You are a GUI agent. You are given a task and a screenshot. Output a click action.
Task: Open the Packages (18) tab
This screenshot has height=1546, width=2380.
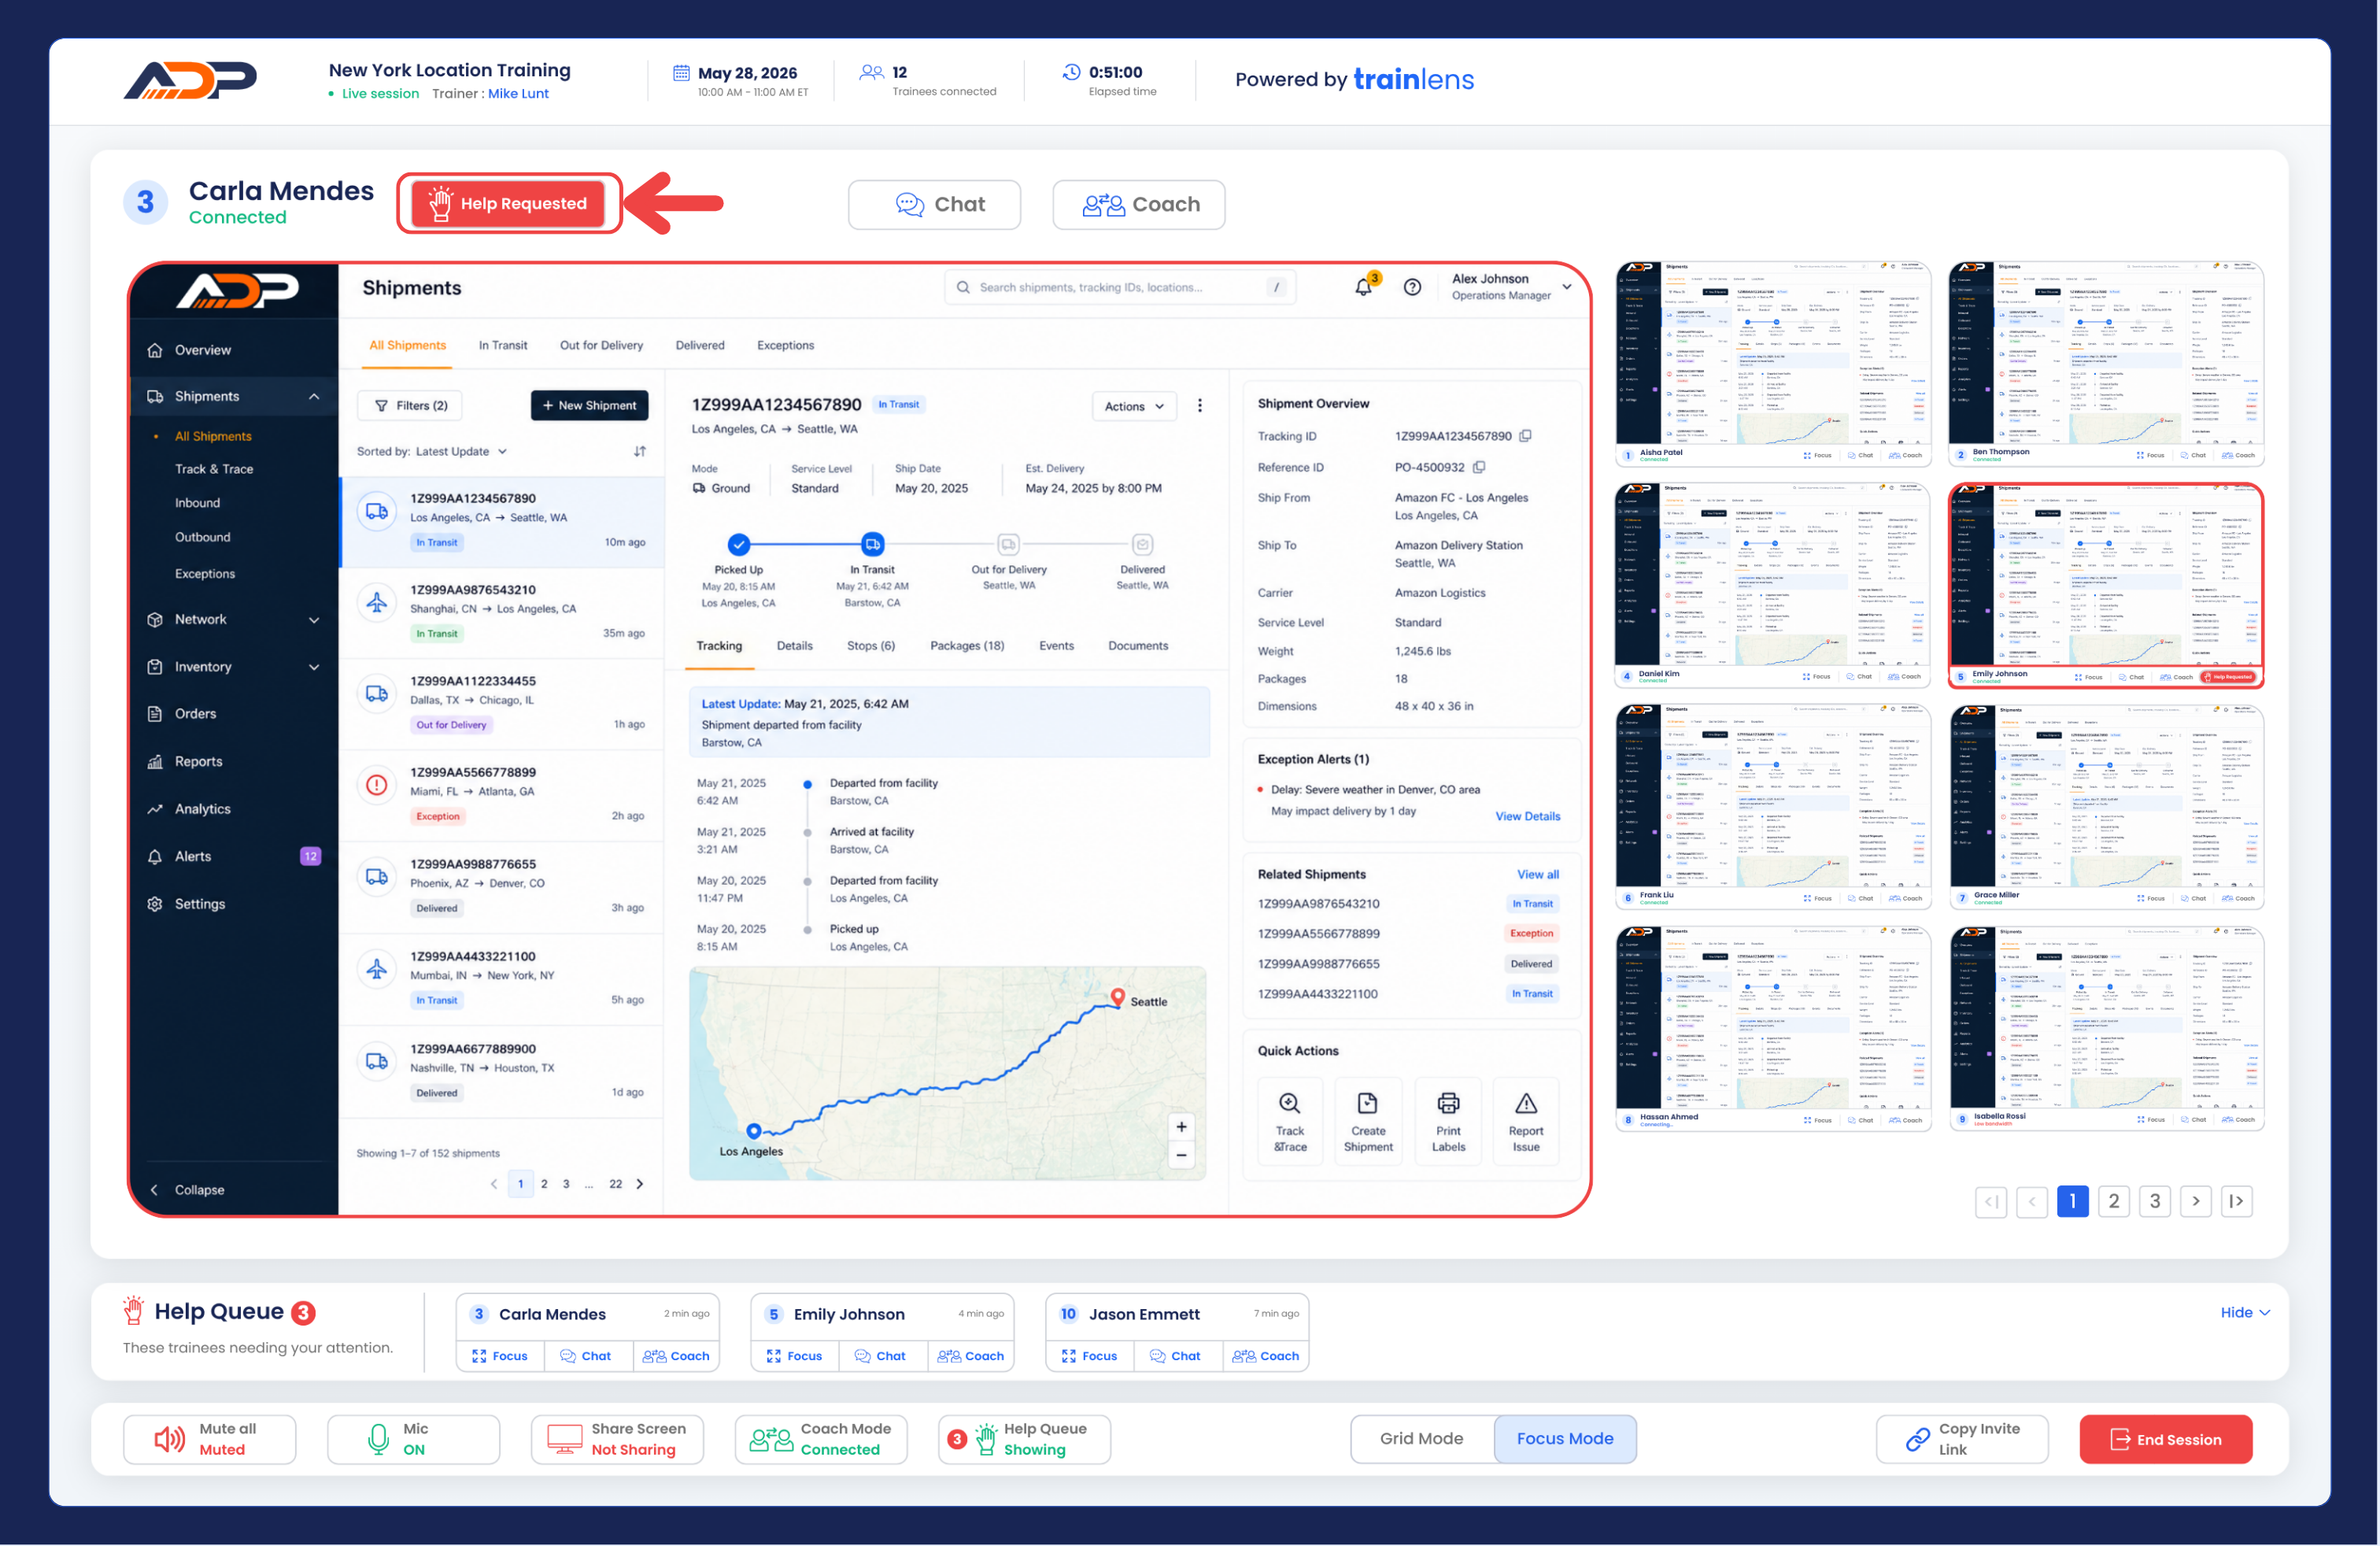(967, 646)
